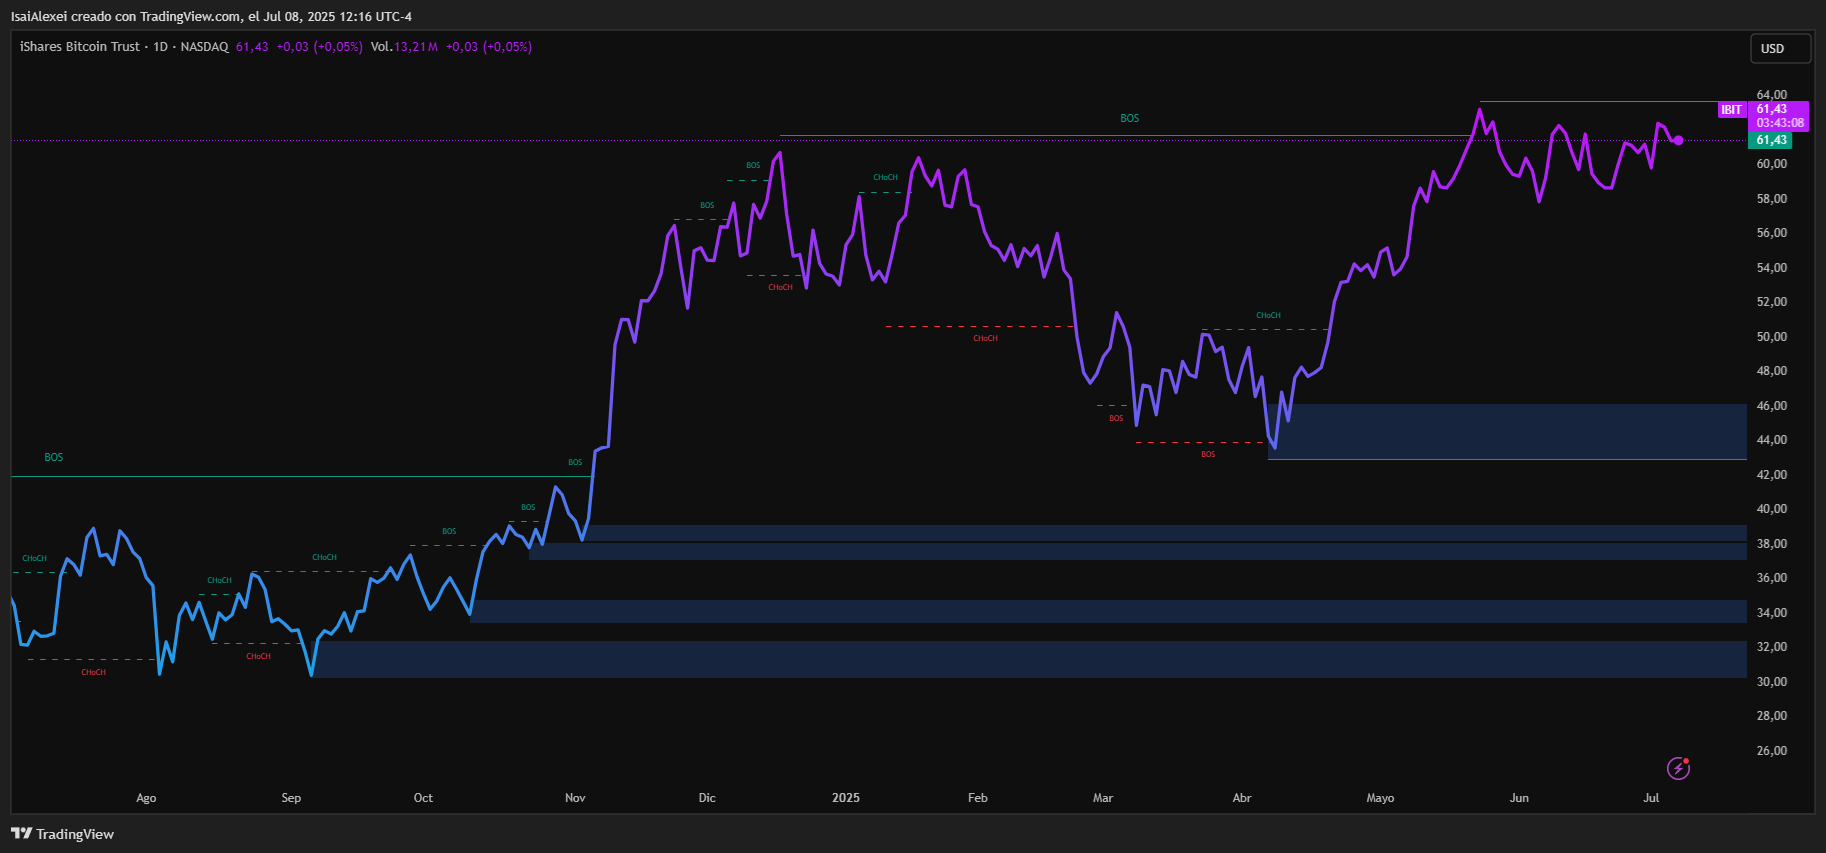1826x853 pixels.
Task: Click the 1D interval label in header
Action: (x=160, y=47)
